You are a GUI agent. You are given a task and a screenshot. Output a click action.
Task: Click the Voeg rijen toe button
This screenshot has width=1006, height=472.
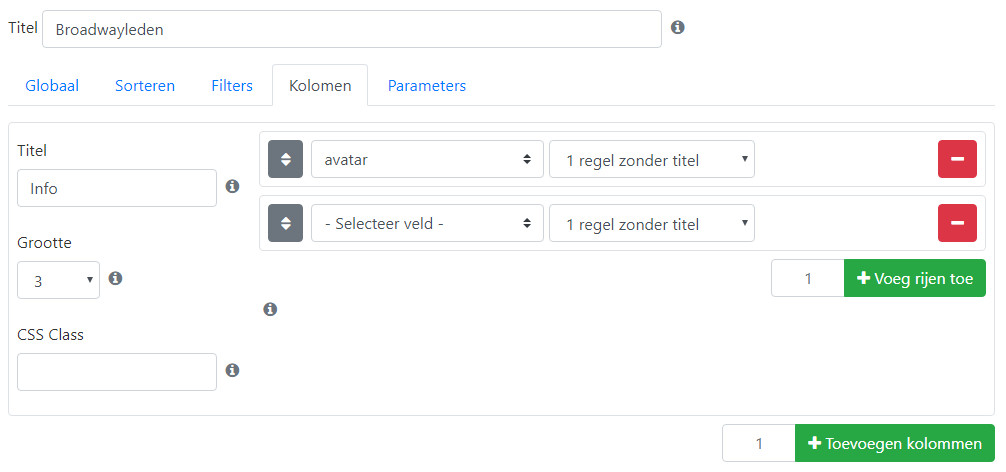pyautogui.click(x=915, y=278)
